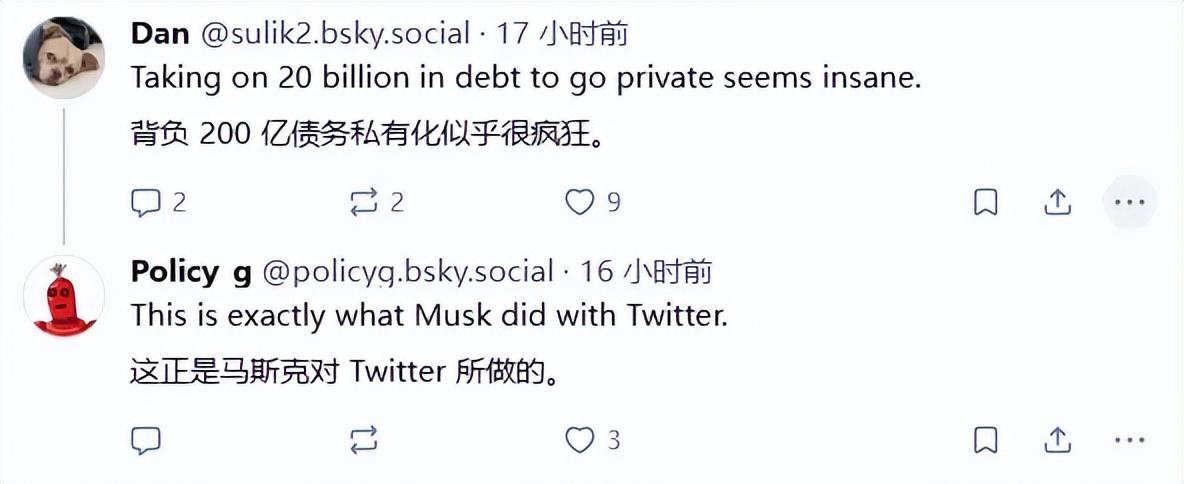This screenshot has width=1184, height=484.
Task: Bookmark Dan's post
Action: (x=986, y=203)
